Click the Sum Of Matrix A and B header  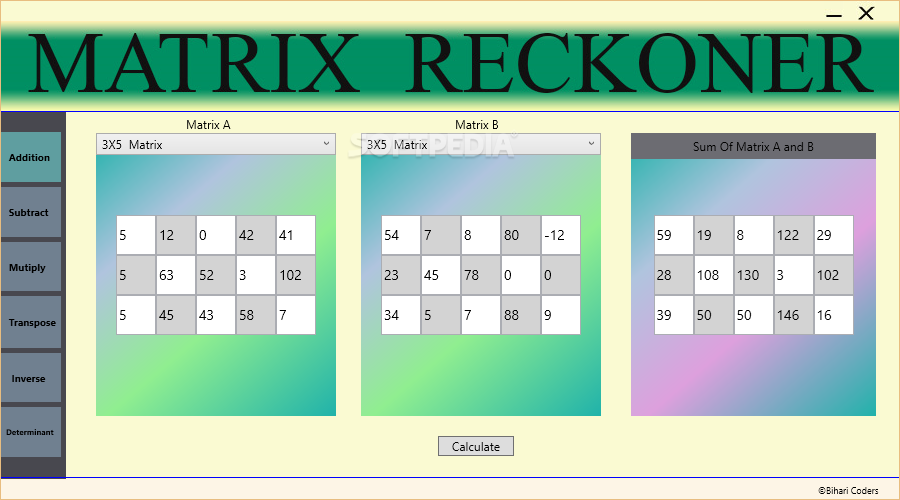(753, 146)
